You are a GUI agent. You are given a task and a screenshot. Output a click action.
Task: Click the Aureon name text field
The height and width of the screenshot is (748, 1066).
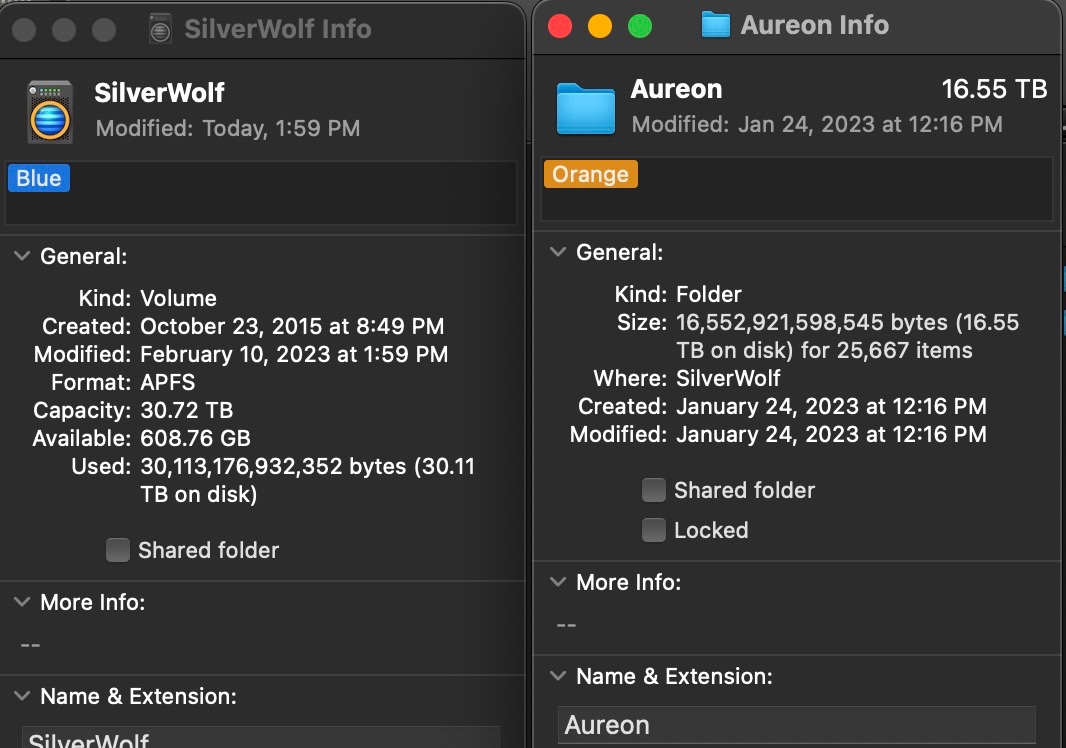pos(796,725)
